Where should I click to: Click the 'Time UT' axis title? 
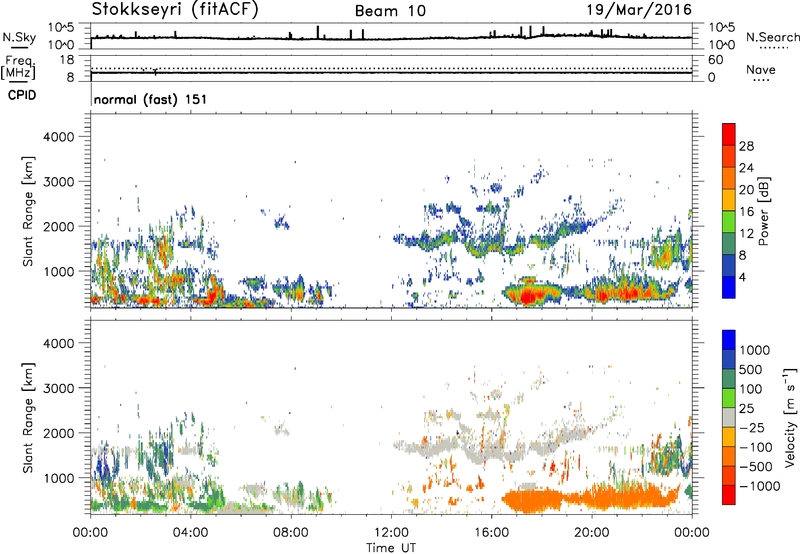point(391,548)
